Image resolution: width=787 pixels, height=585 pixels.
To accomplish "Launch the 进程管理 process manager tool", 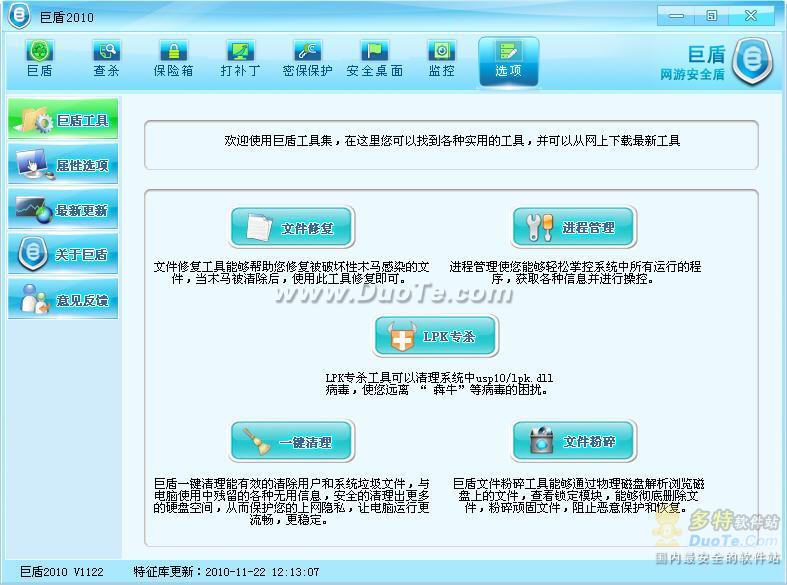I will click(574, 227).
